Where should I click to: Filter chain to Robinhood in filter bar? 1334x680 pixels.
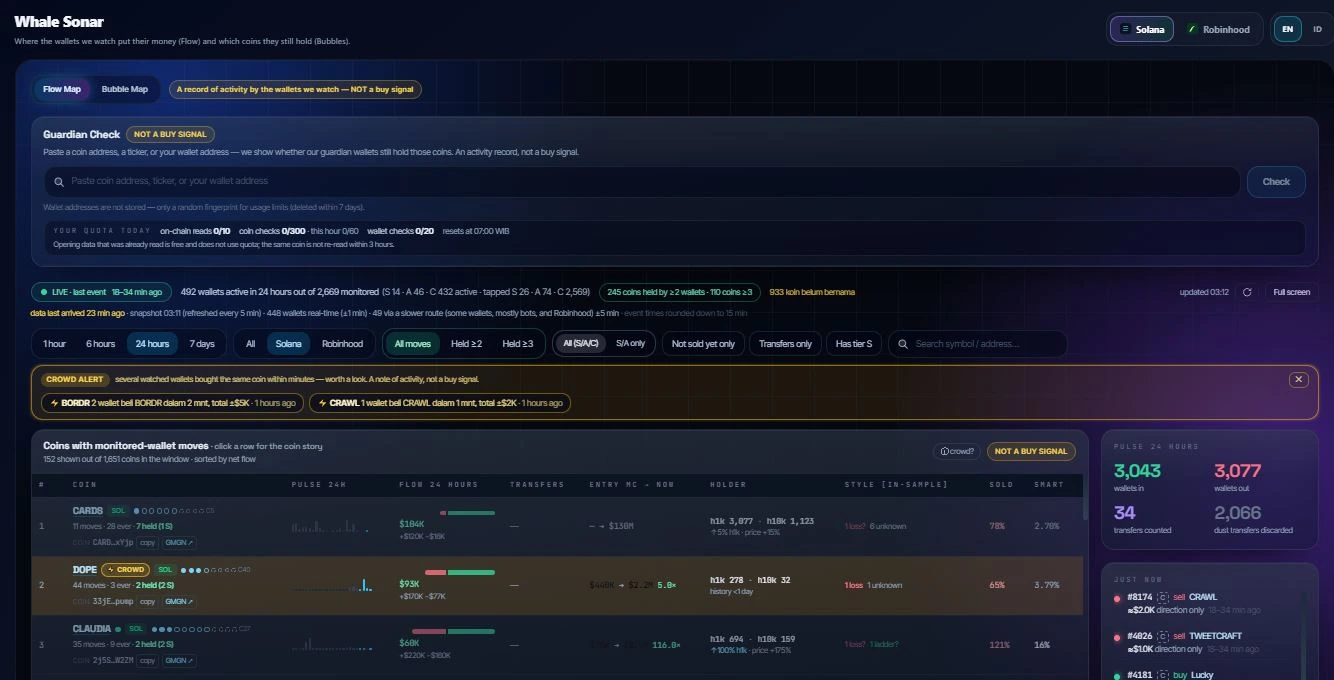342,344
